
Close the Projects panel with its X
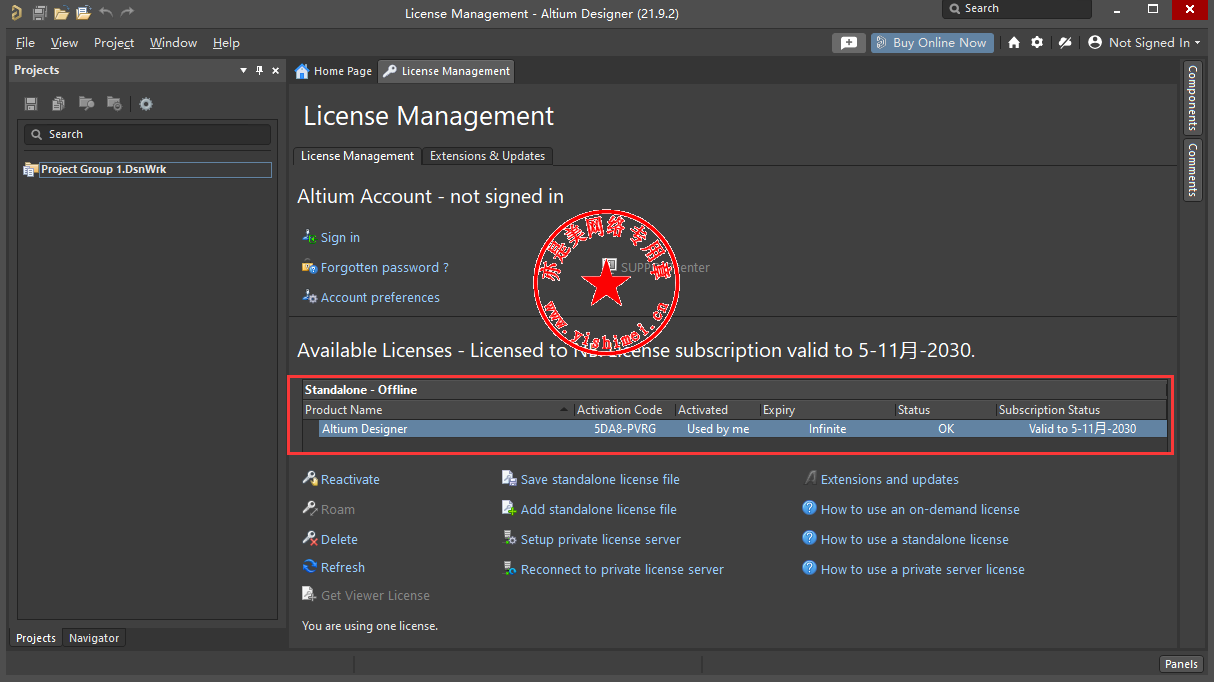coord(276,70)
